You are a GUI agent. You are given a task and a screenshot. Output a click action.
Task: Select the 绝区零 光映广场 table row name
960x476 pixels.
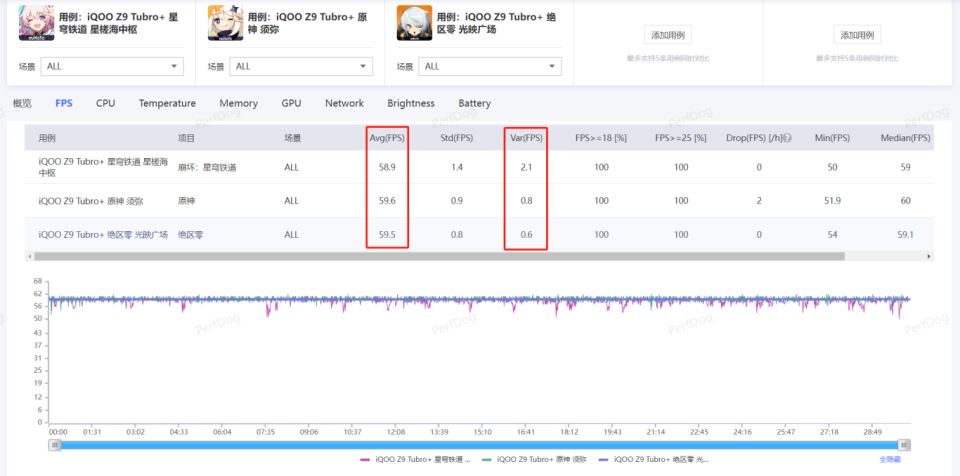(103, 234)
